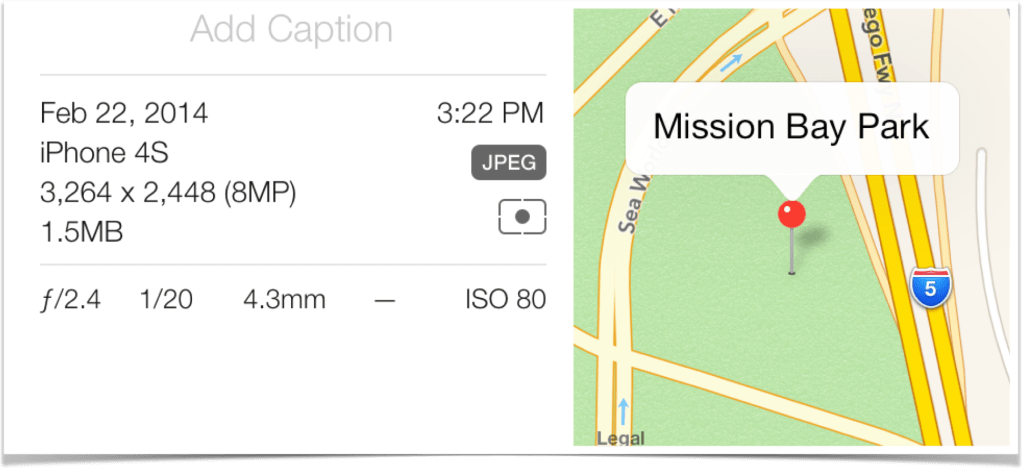The image size is (1022, 469).
Task: Click the JPEG format badge
Action: [508, 163]
